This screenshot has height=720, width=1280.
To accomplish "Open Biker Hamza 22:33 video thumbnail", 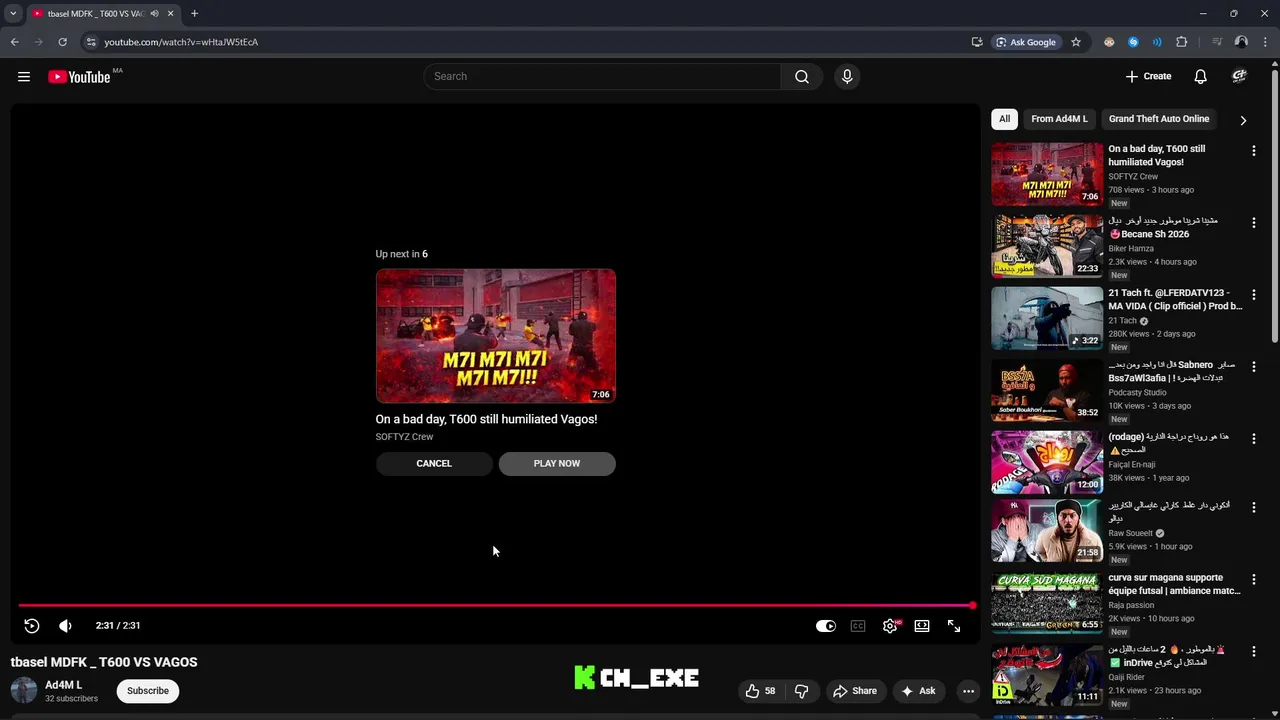I will point(1047,246).
